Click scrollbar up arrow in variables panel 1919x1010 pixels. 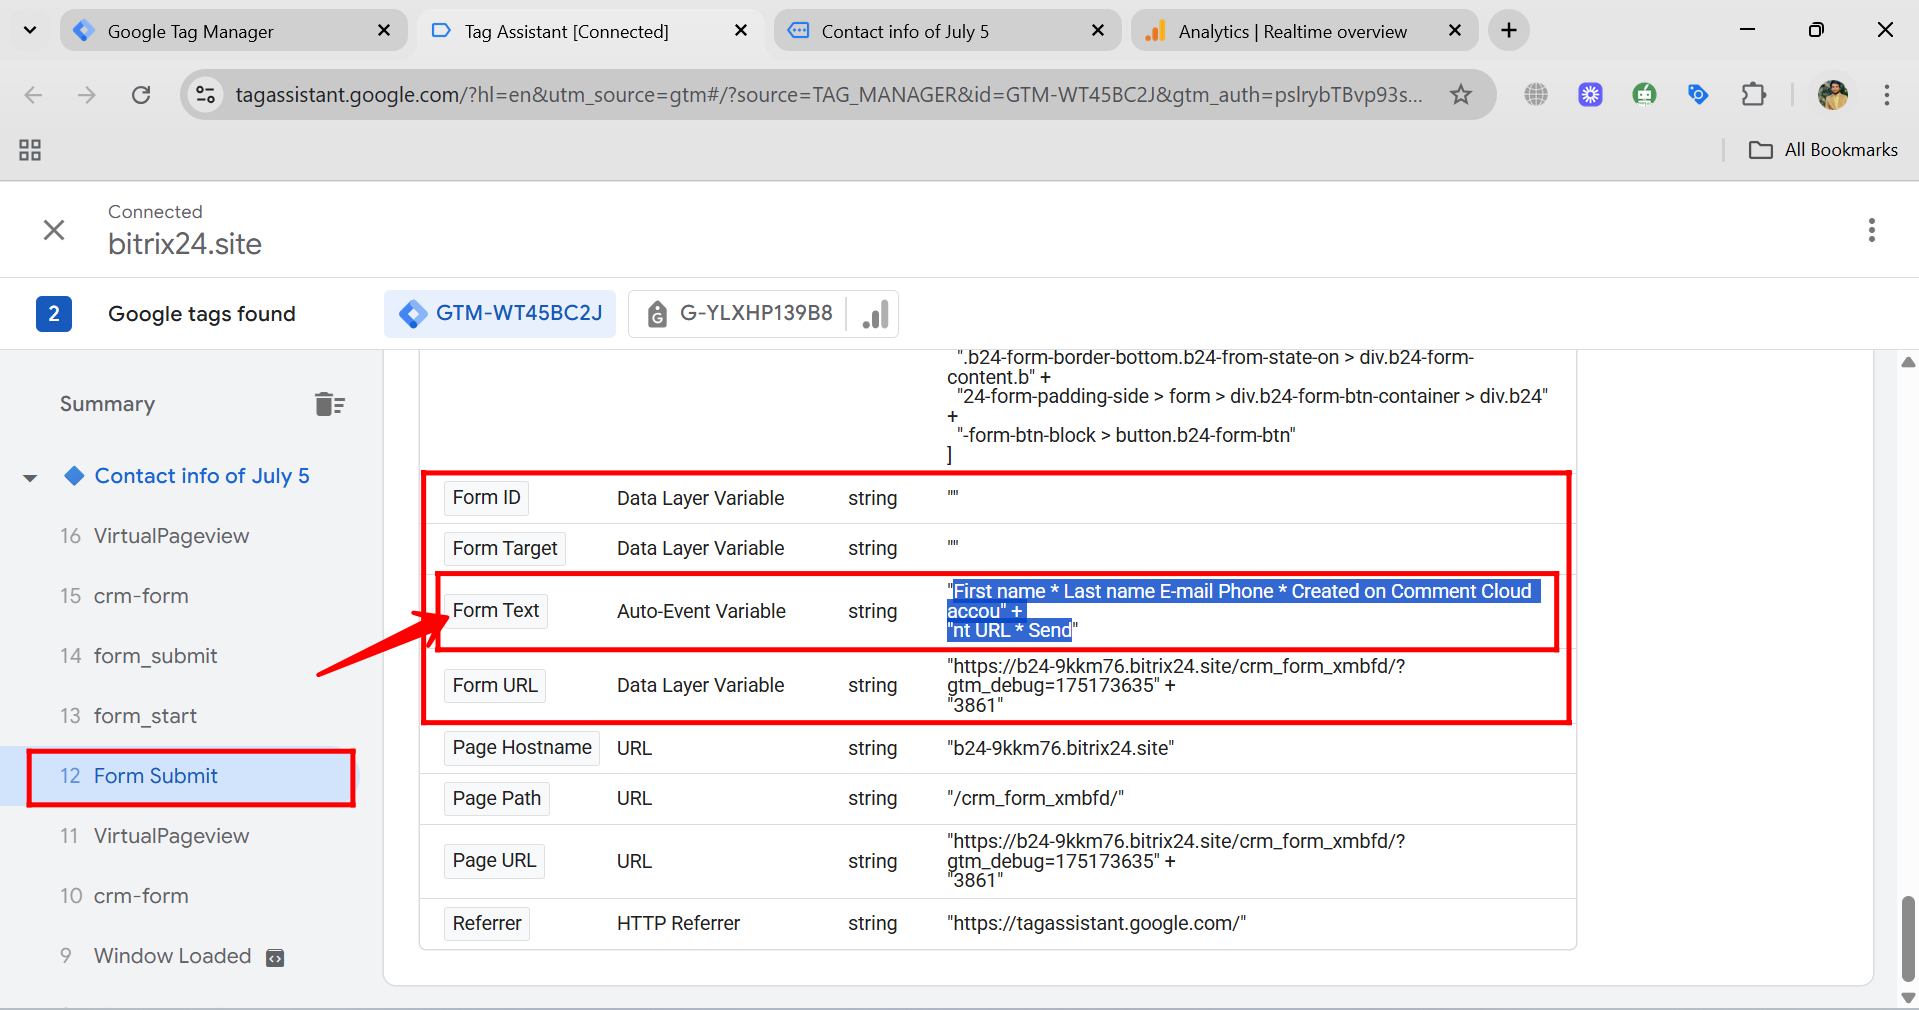pyautogui.click(x=1908, y=362)
